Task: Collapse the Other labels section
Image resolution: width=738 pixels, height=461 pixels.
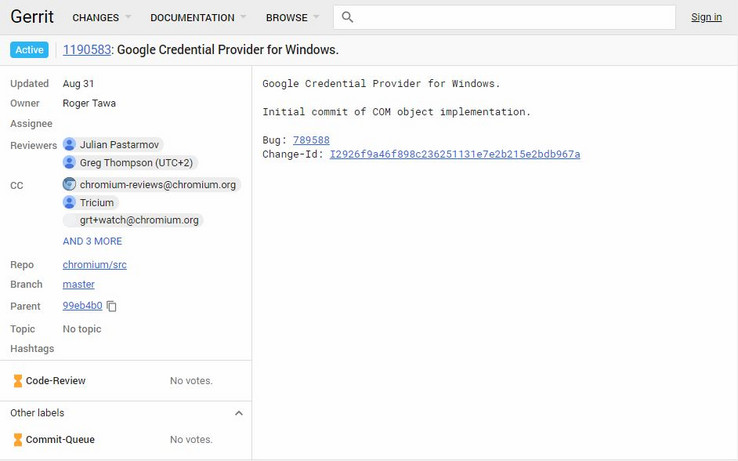Action: (238, 413)
